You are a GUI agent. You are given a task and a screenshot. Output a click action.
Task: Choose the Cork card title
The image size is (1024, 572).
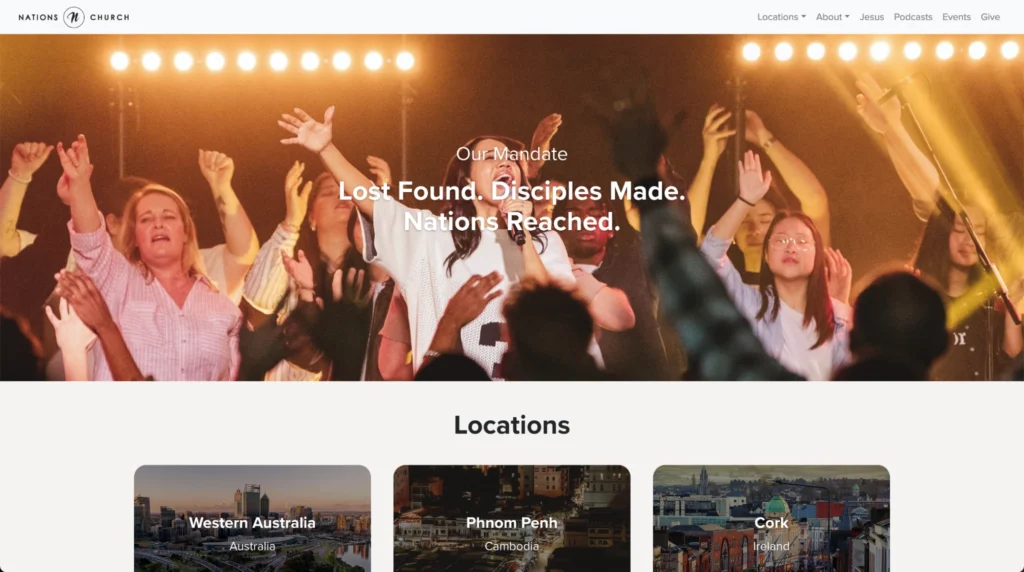[771, 523]
